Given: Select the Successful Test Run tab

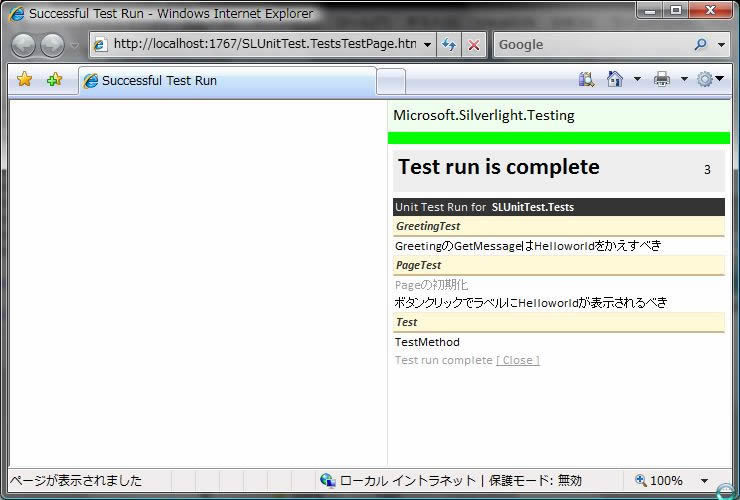Looking at the screenshot, I should tap(227, 81).
